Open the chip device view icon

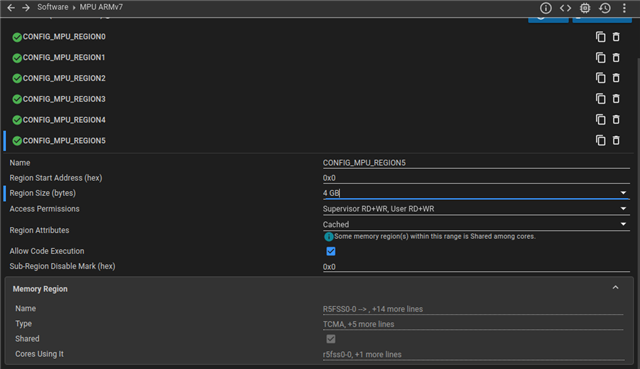(x=585, y=8)
